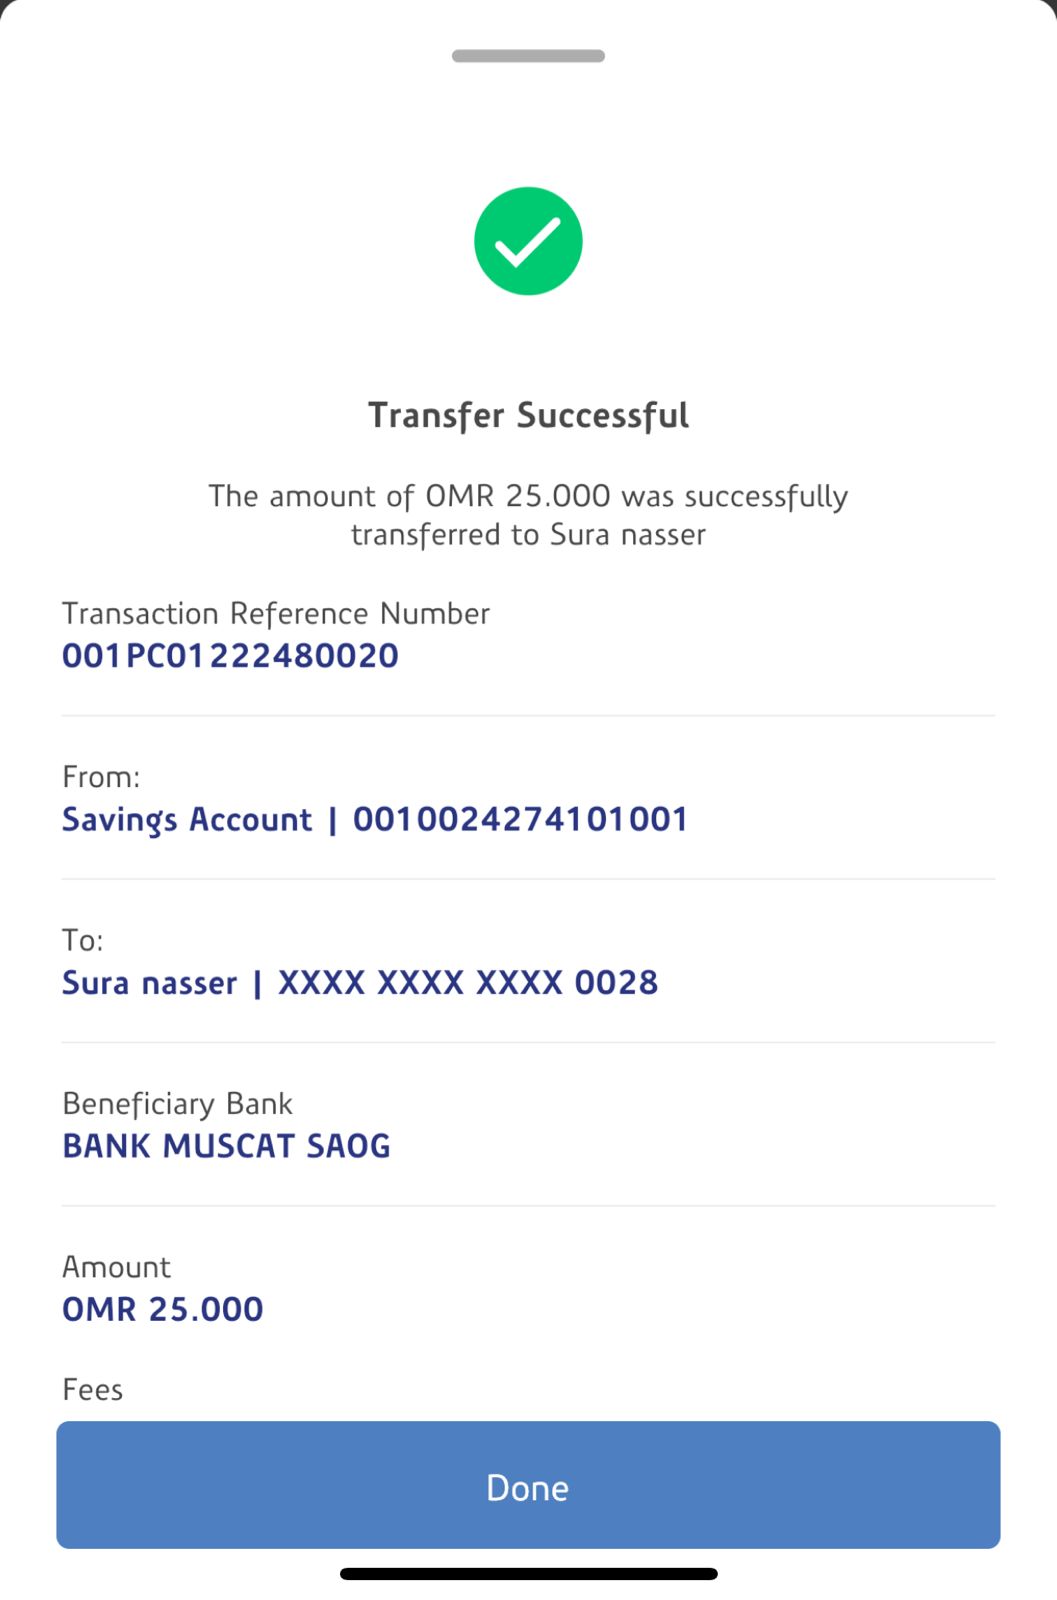Select BANK MUSCAT SAOG value
Screen dimensions: 1057x1600
pyautogui.click(x=226, y=1146)
